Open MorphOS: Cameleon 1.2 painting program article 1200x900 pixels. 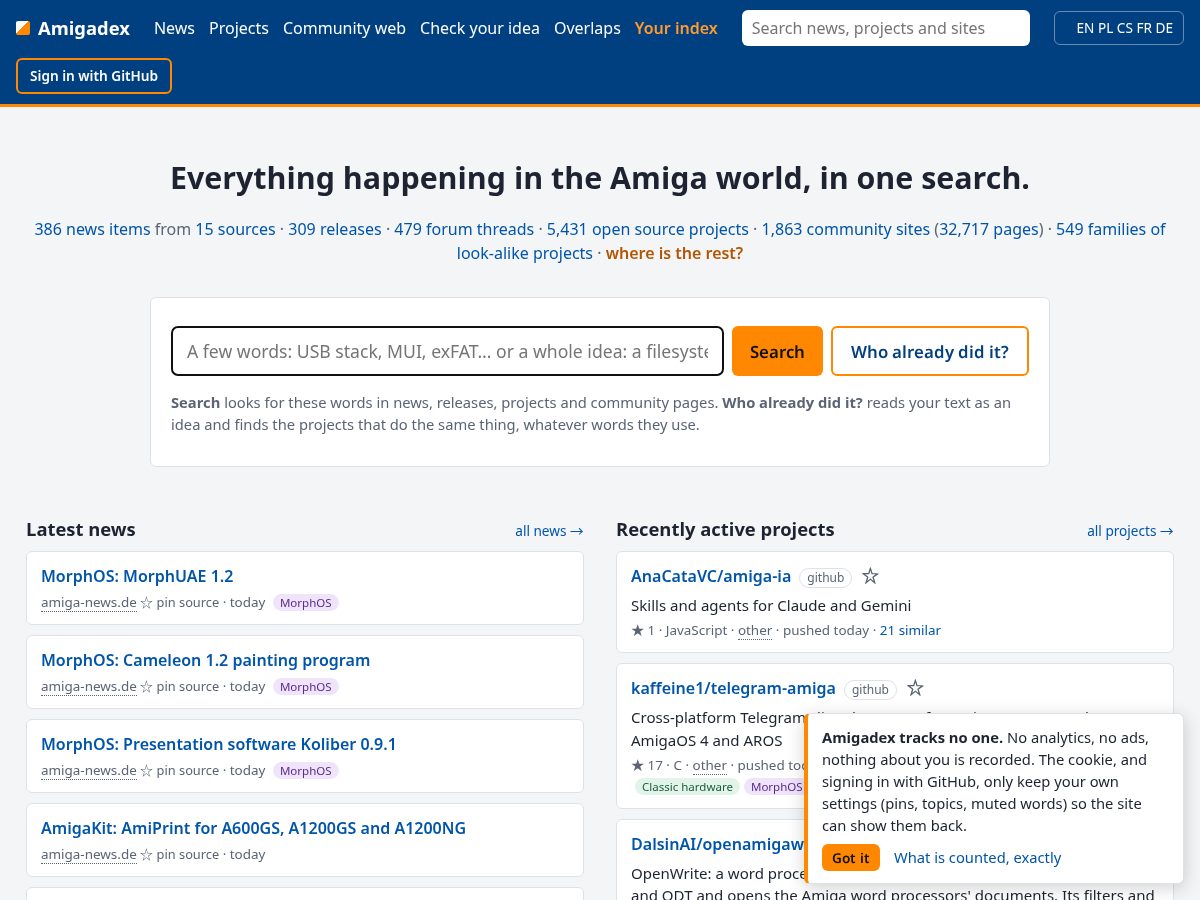pos(205,660)
